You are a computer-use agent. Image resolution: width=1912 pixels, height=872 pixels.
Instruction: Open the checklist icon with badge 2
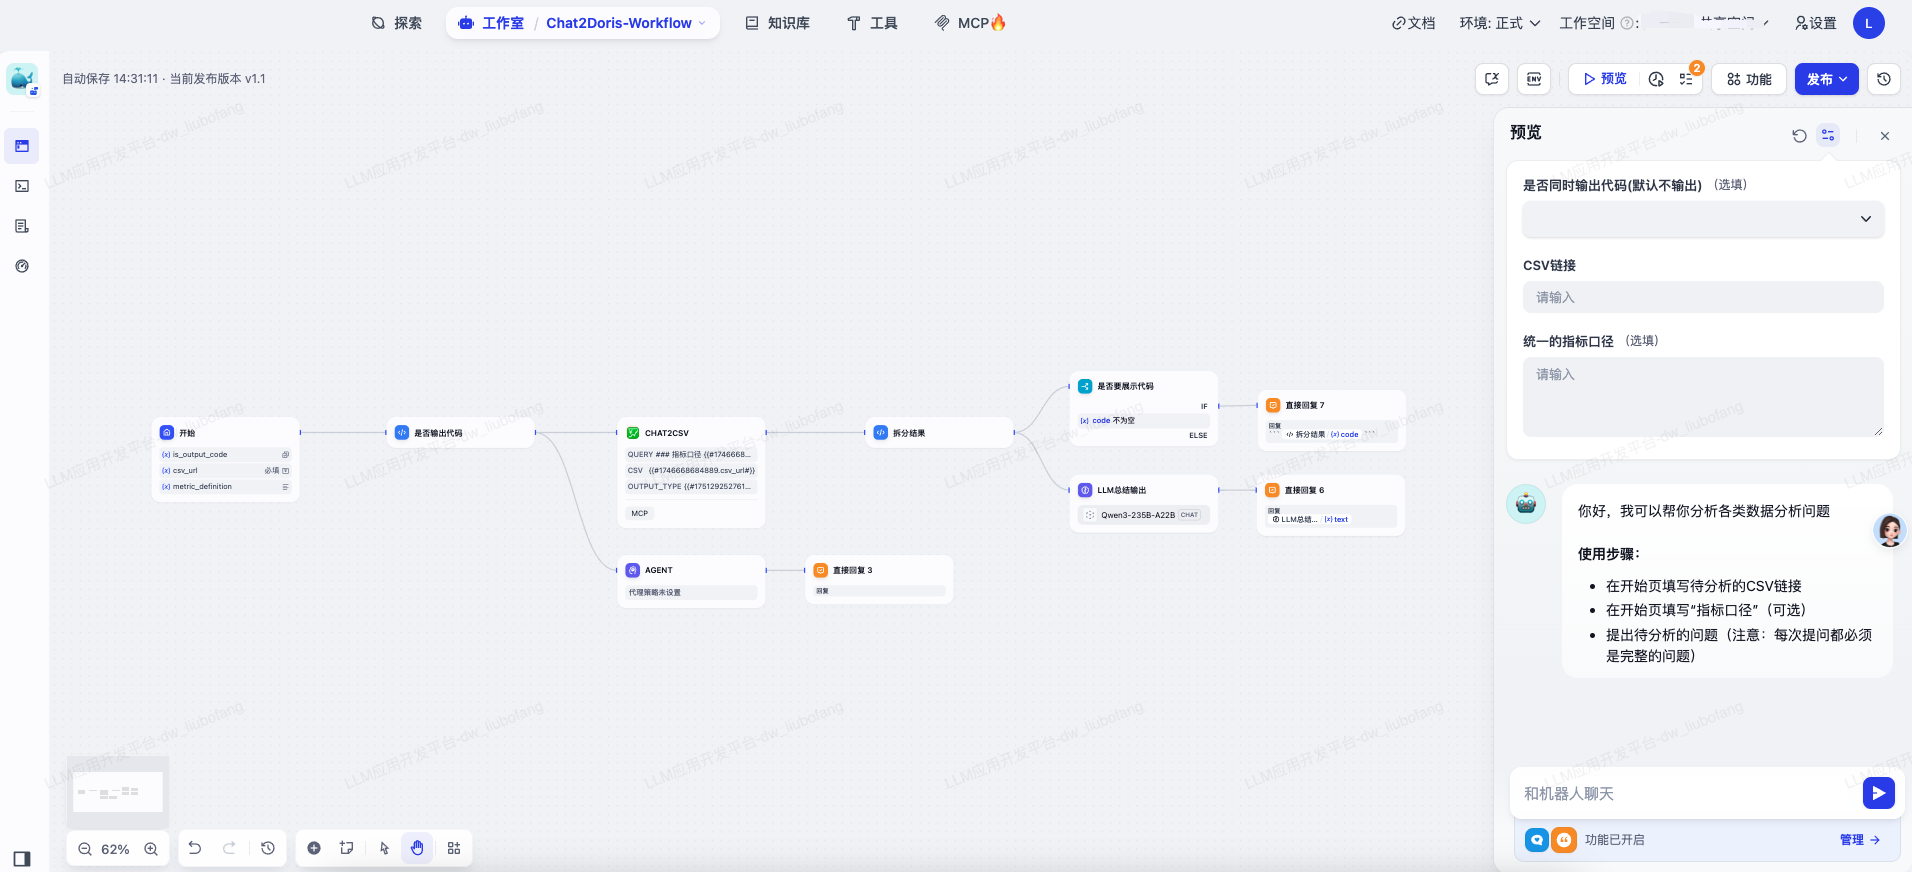tap(1687, 79)
